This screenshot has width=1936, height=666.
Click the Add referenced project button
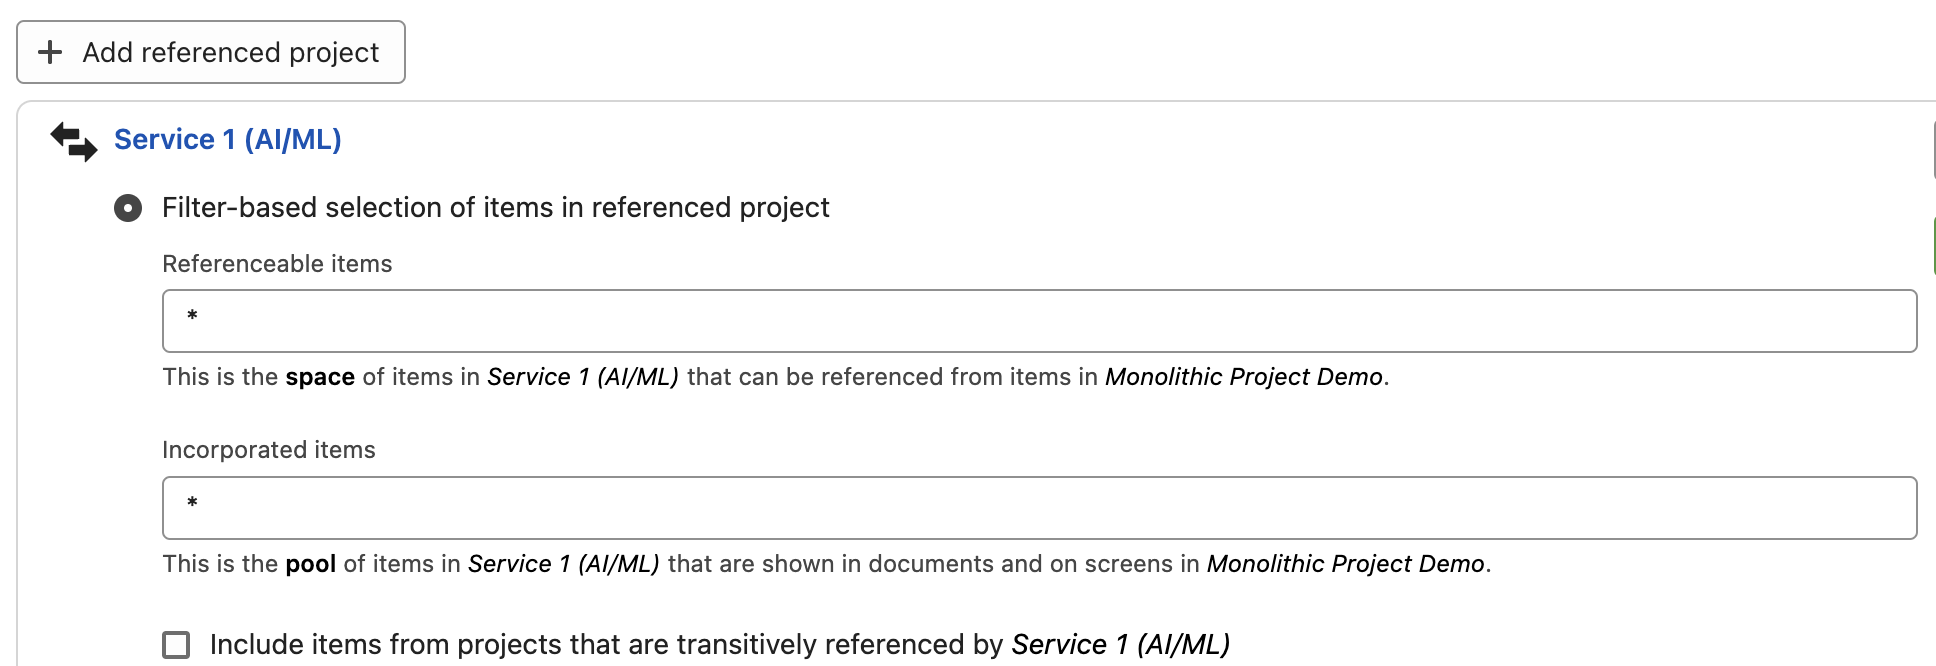211,52
